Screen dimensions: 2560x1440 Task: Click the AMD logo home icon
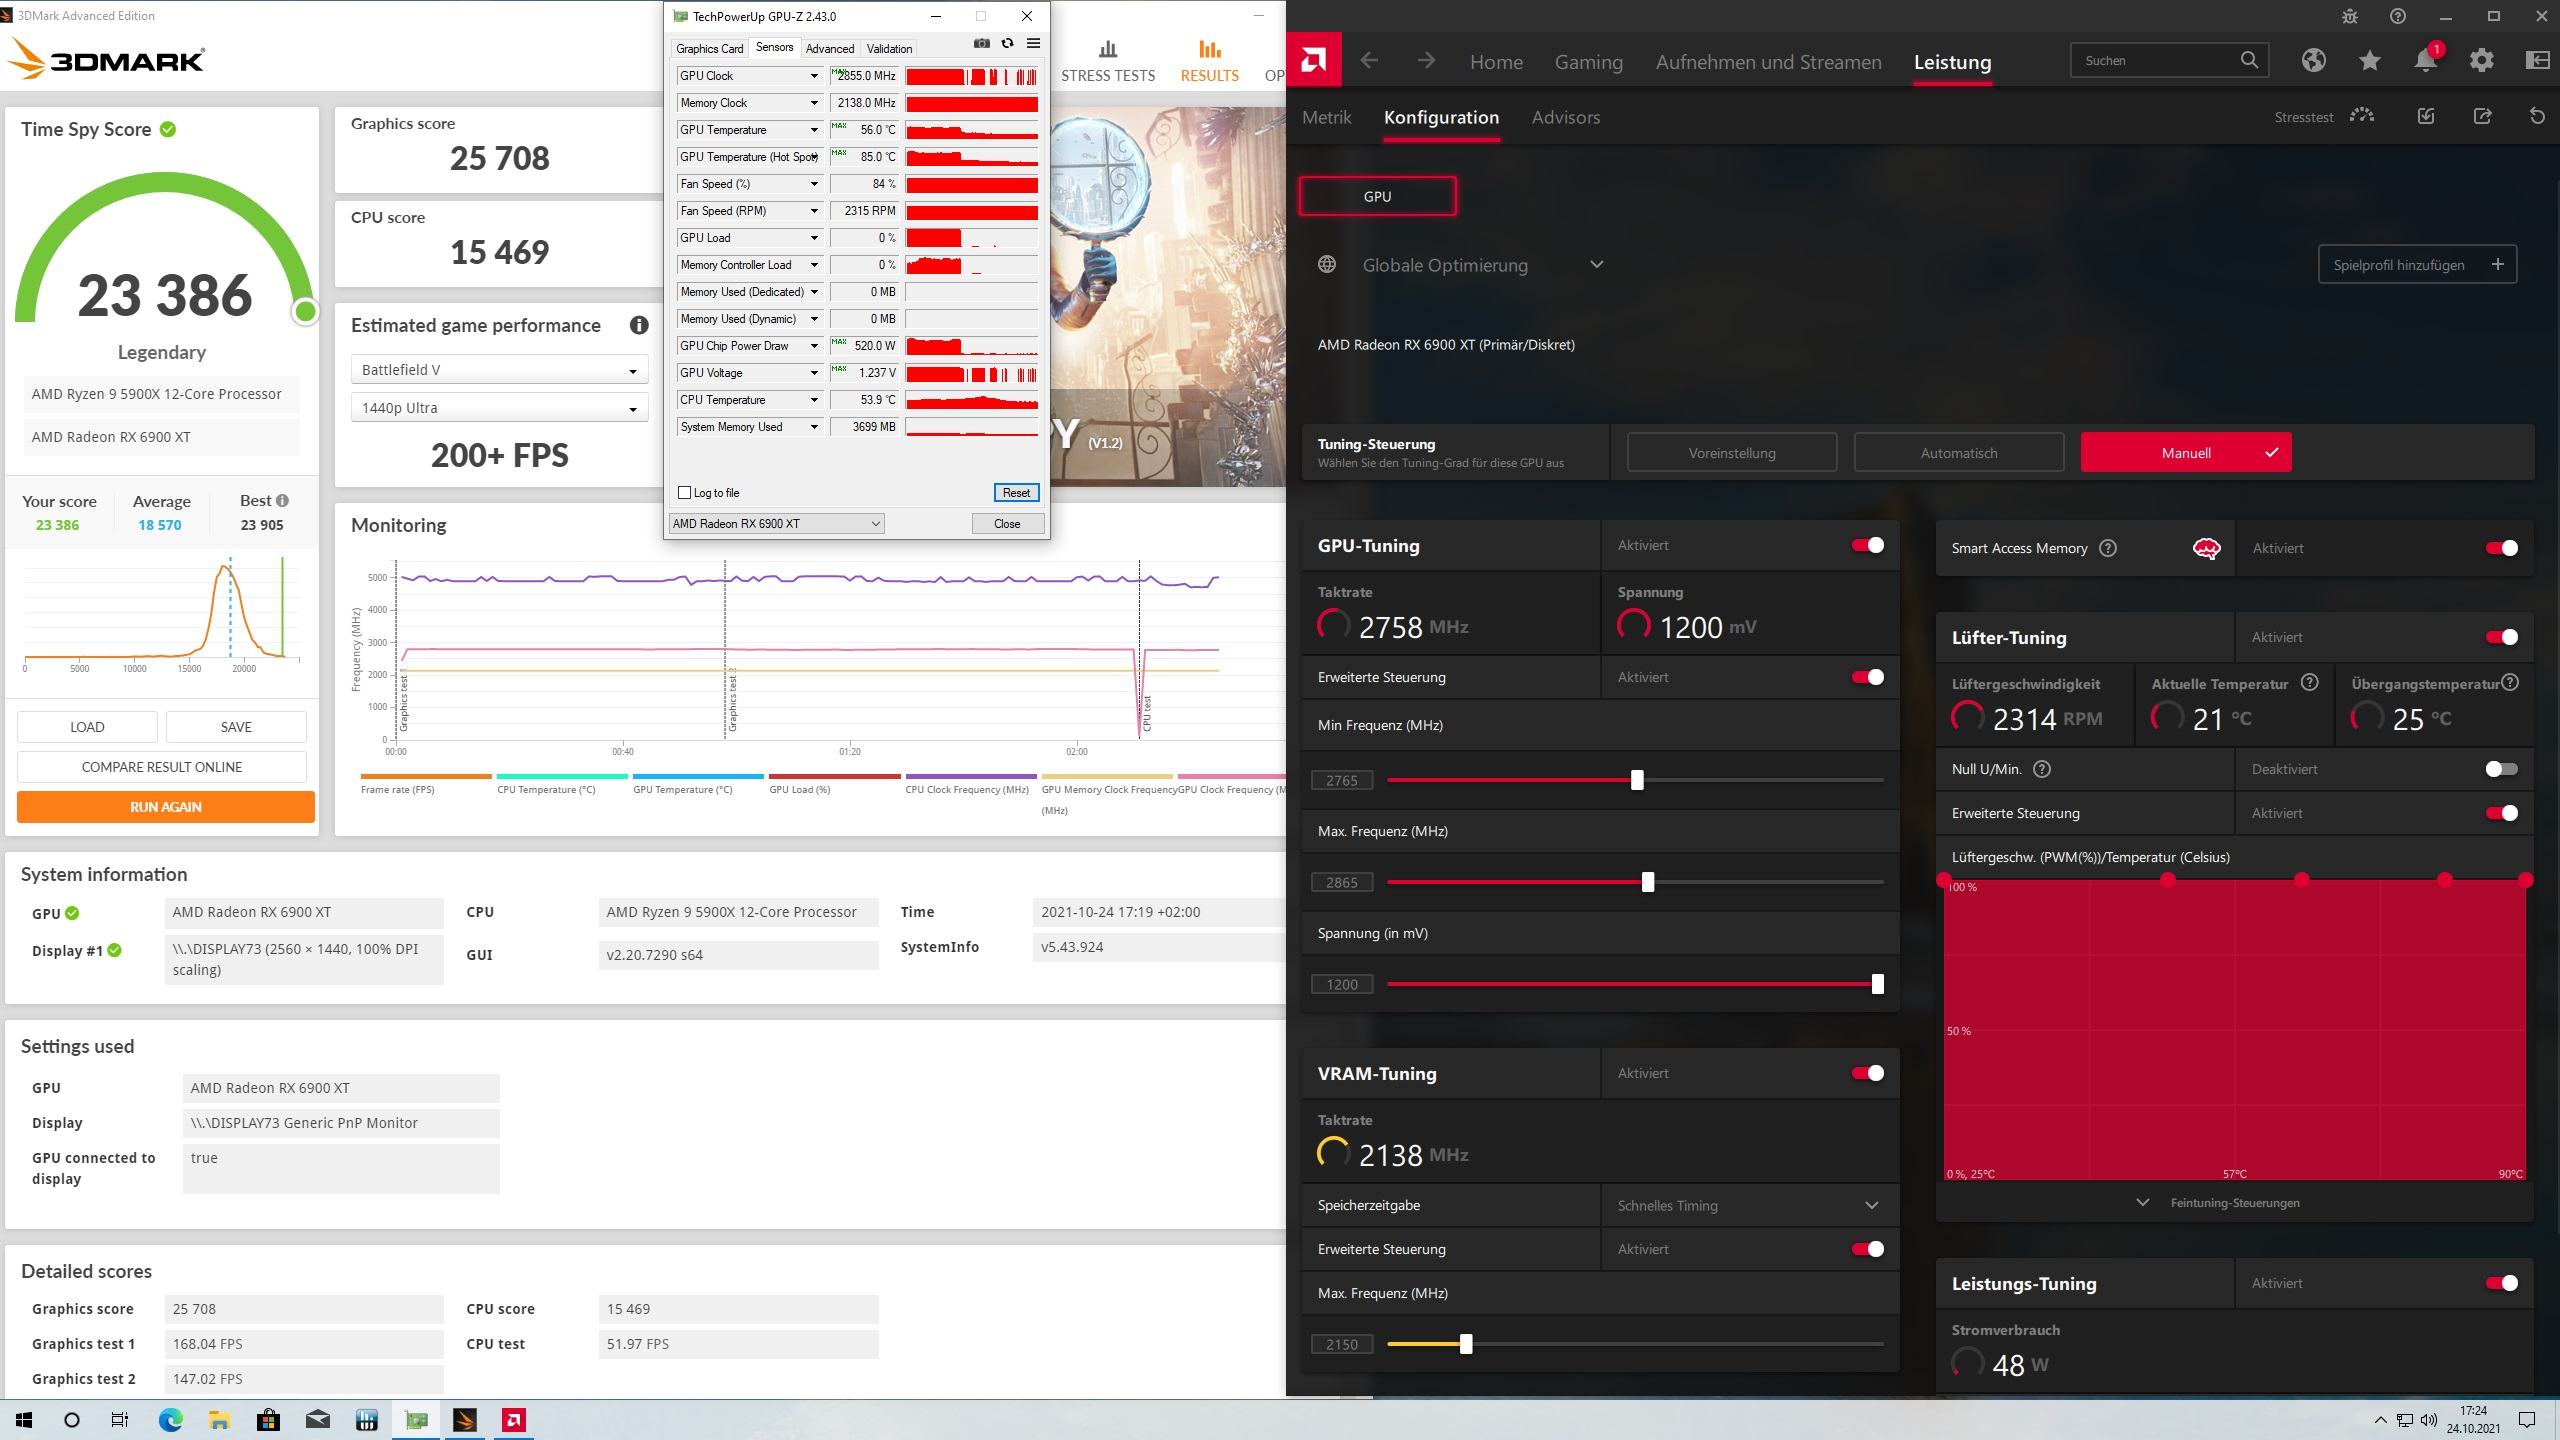click(x=1313, y=61)
